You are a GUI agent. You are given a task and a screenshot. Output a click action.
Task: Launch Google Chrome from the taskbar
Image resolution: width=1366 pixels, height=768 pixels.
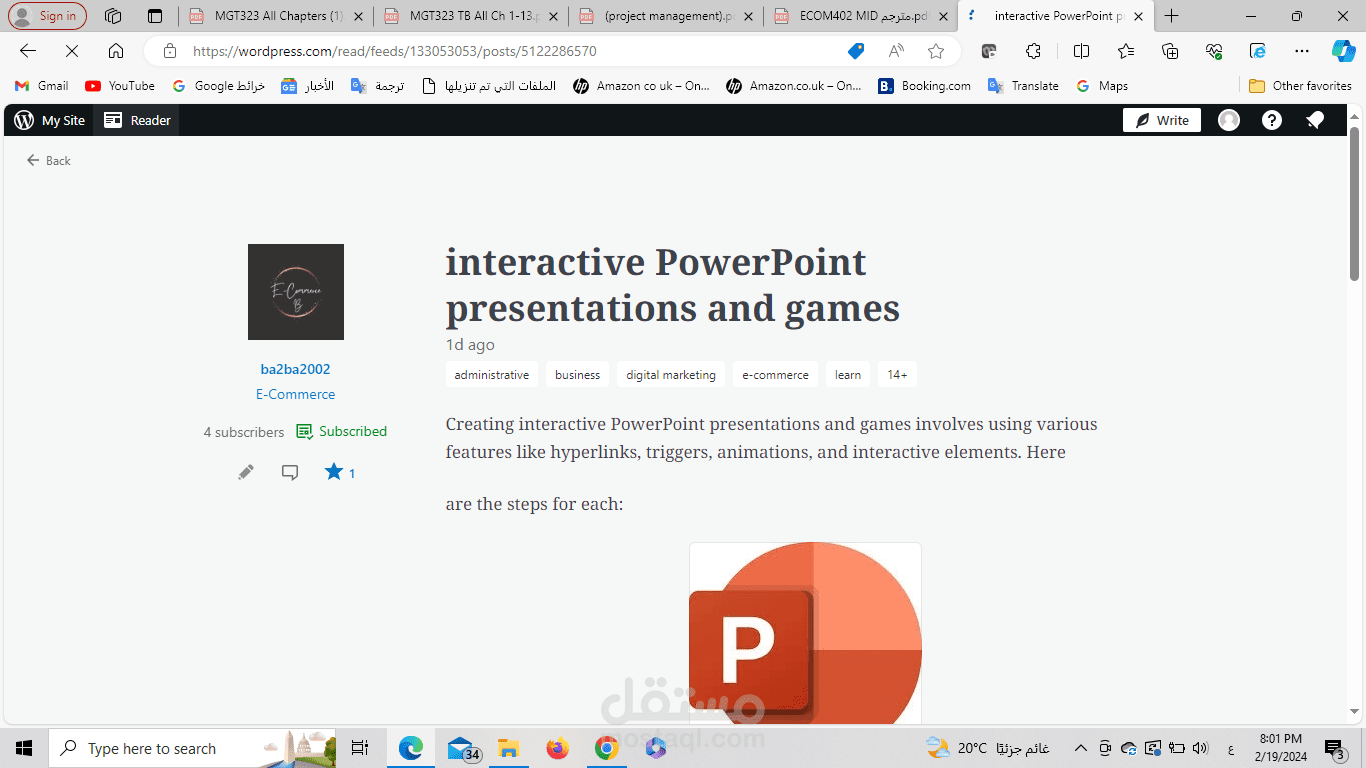606,748
